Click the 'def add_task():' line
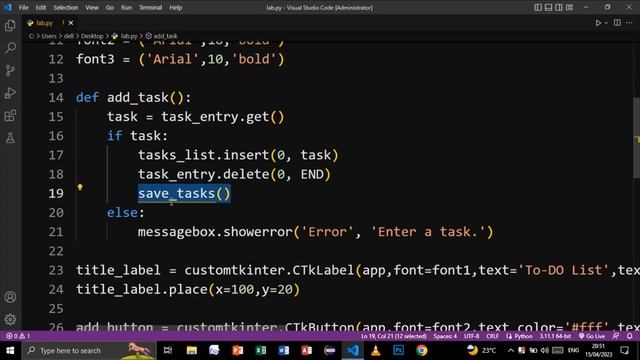The width and height of the screenshot is (640, 360). pyautogui.click(x=133, y=98)
